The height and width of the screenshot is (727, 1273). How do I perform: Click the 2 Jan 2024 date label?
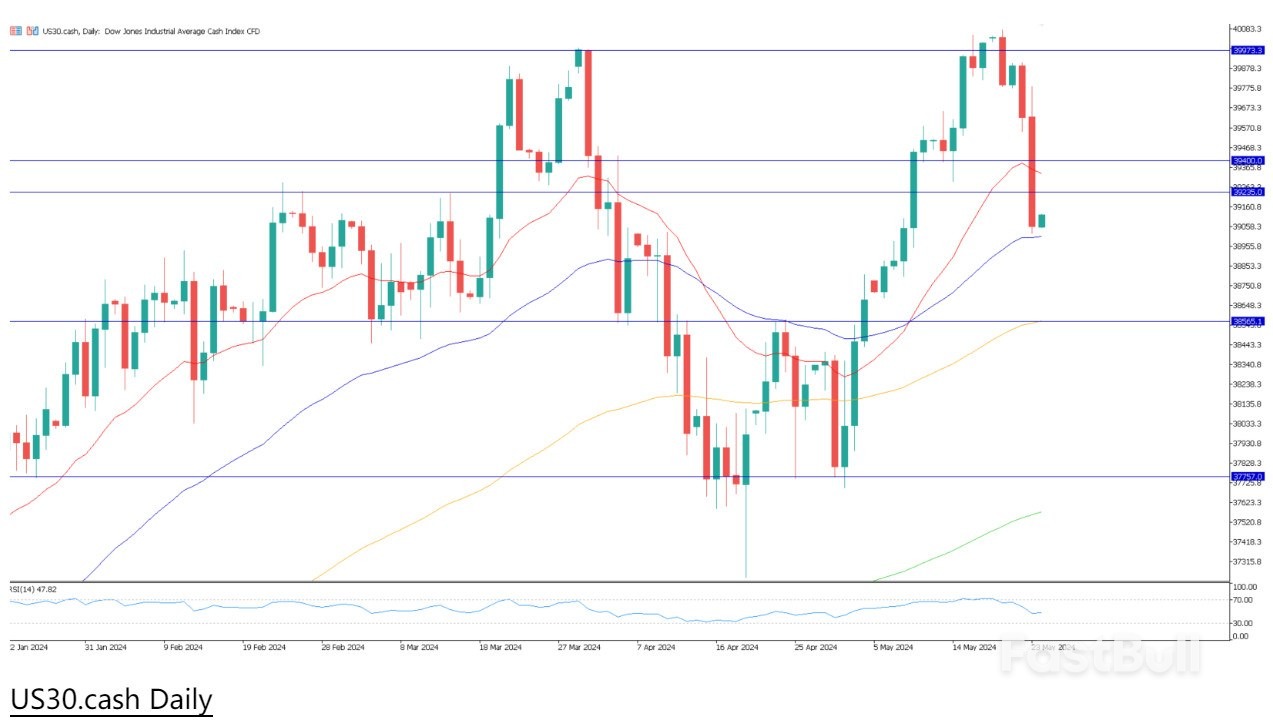click(30, 647)
